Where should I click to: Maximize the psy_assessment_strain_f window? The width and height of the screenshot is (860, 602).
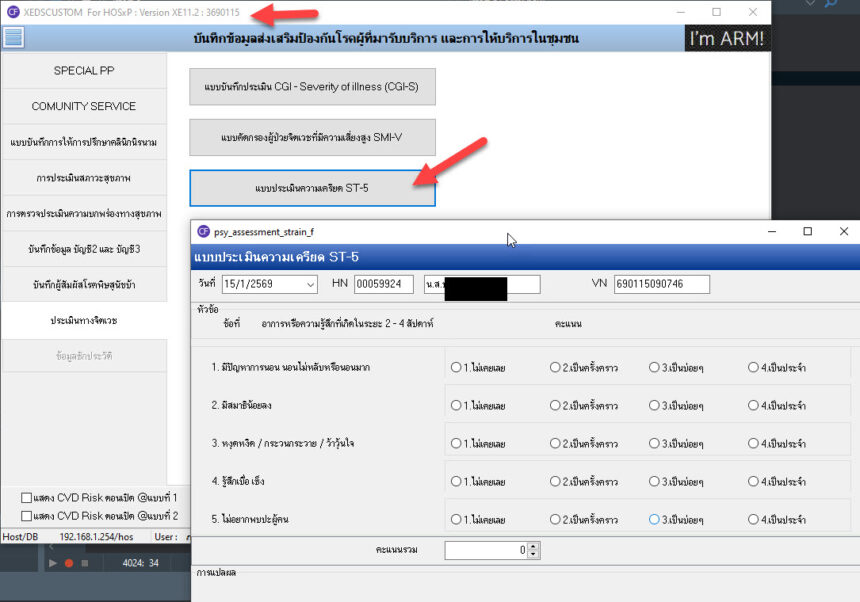[x=808, y=231]
